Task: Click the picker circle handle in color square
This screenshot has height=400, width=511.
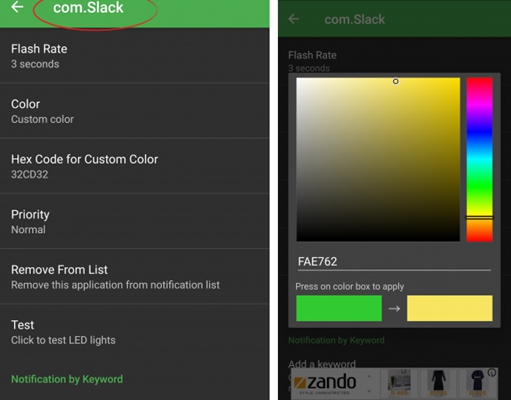Action: [395, 81]
